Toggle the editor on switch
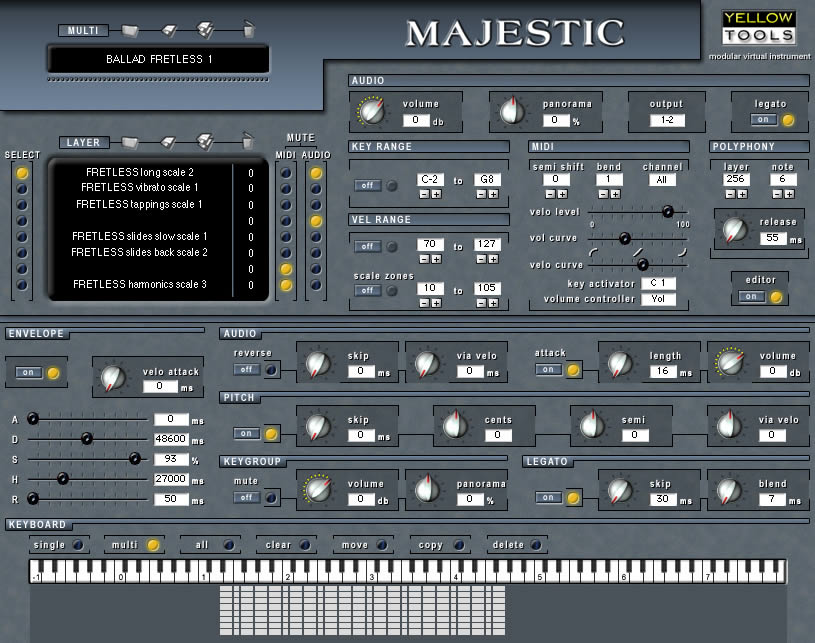This screenshot has width=815, height=643. tap(752, 296)
